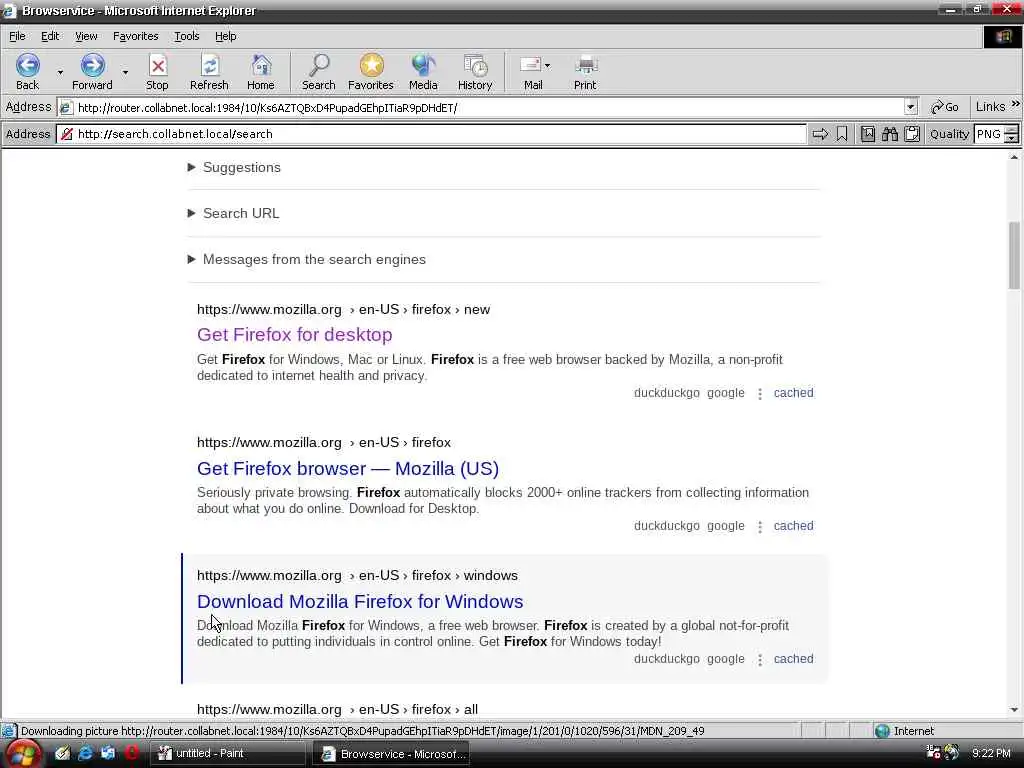Screen dimensions: 1024x768
Task: Open the Windows Start button
Action: [x=22, y=754]
